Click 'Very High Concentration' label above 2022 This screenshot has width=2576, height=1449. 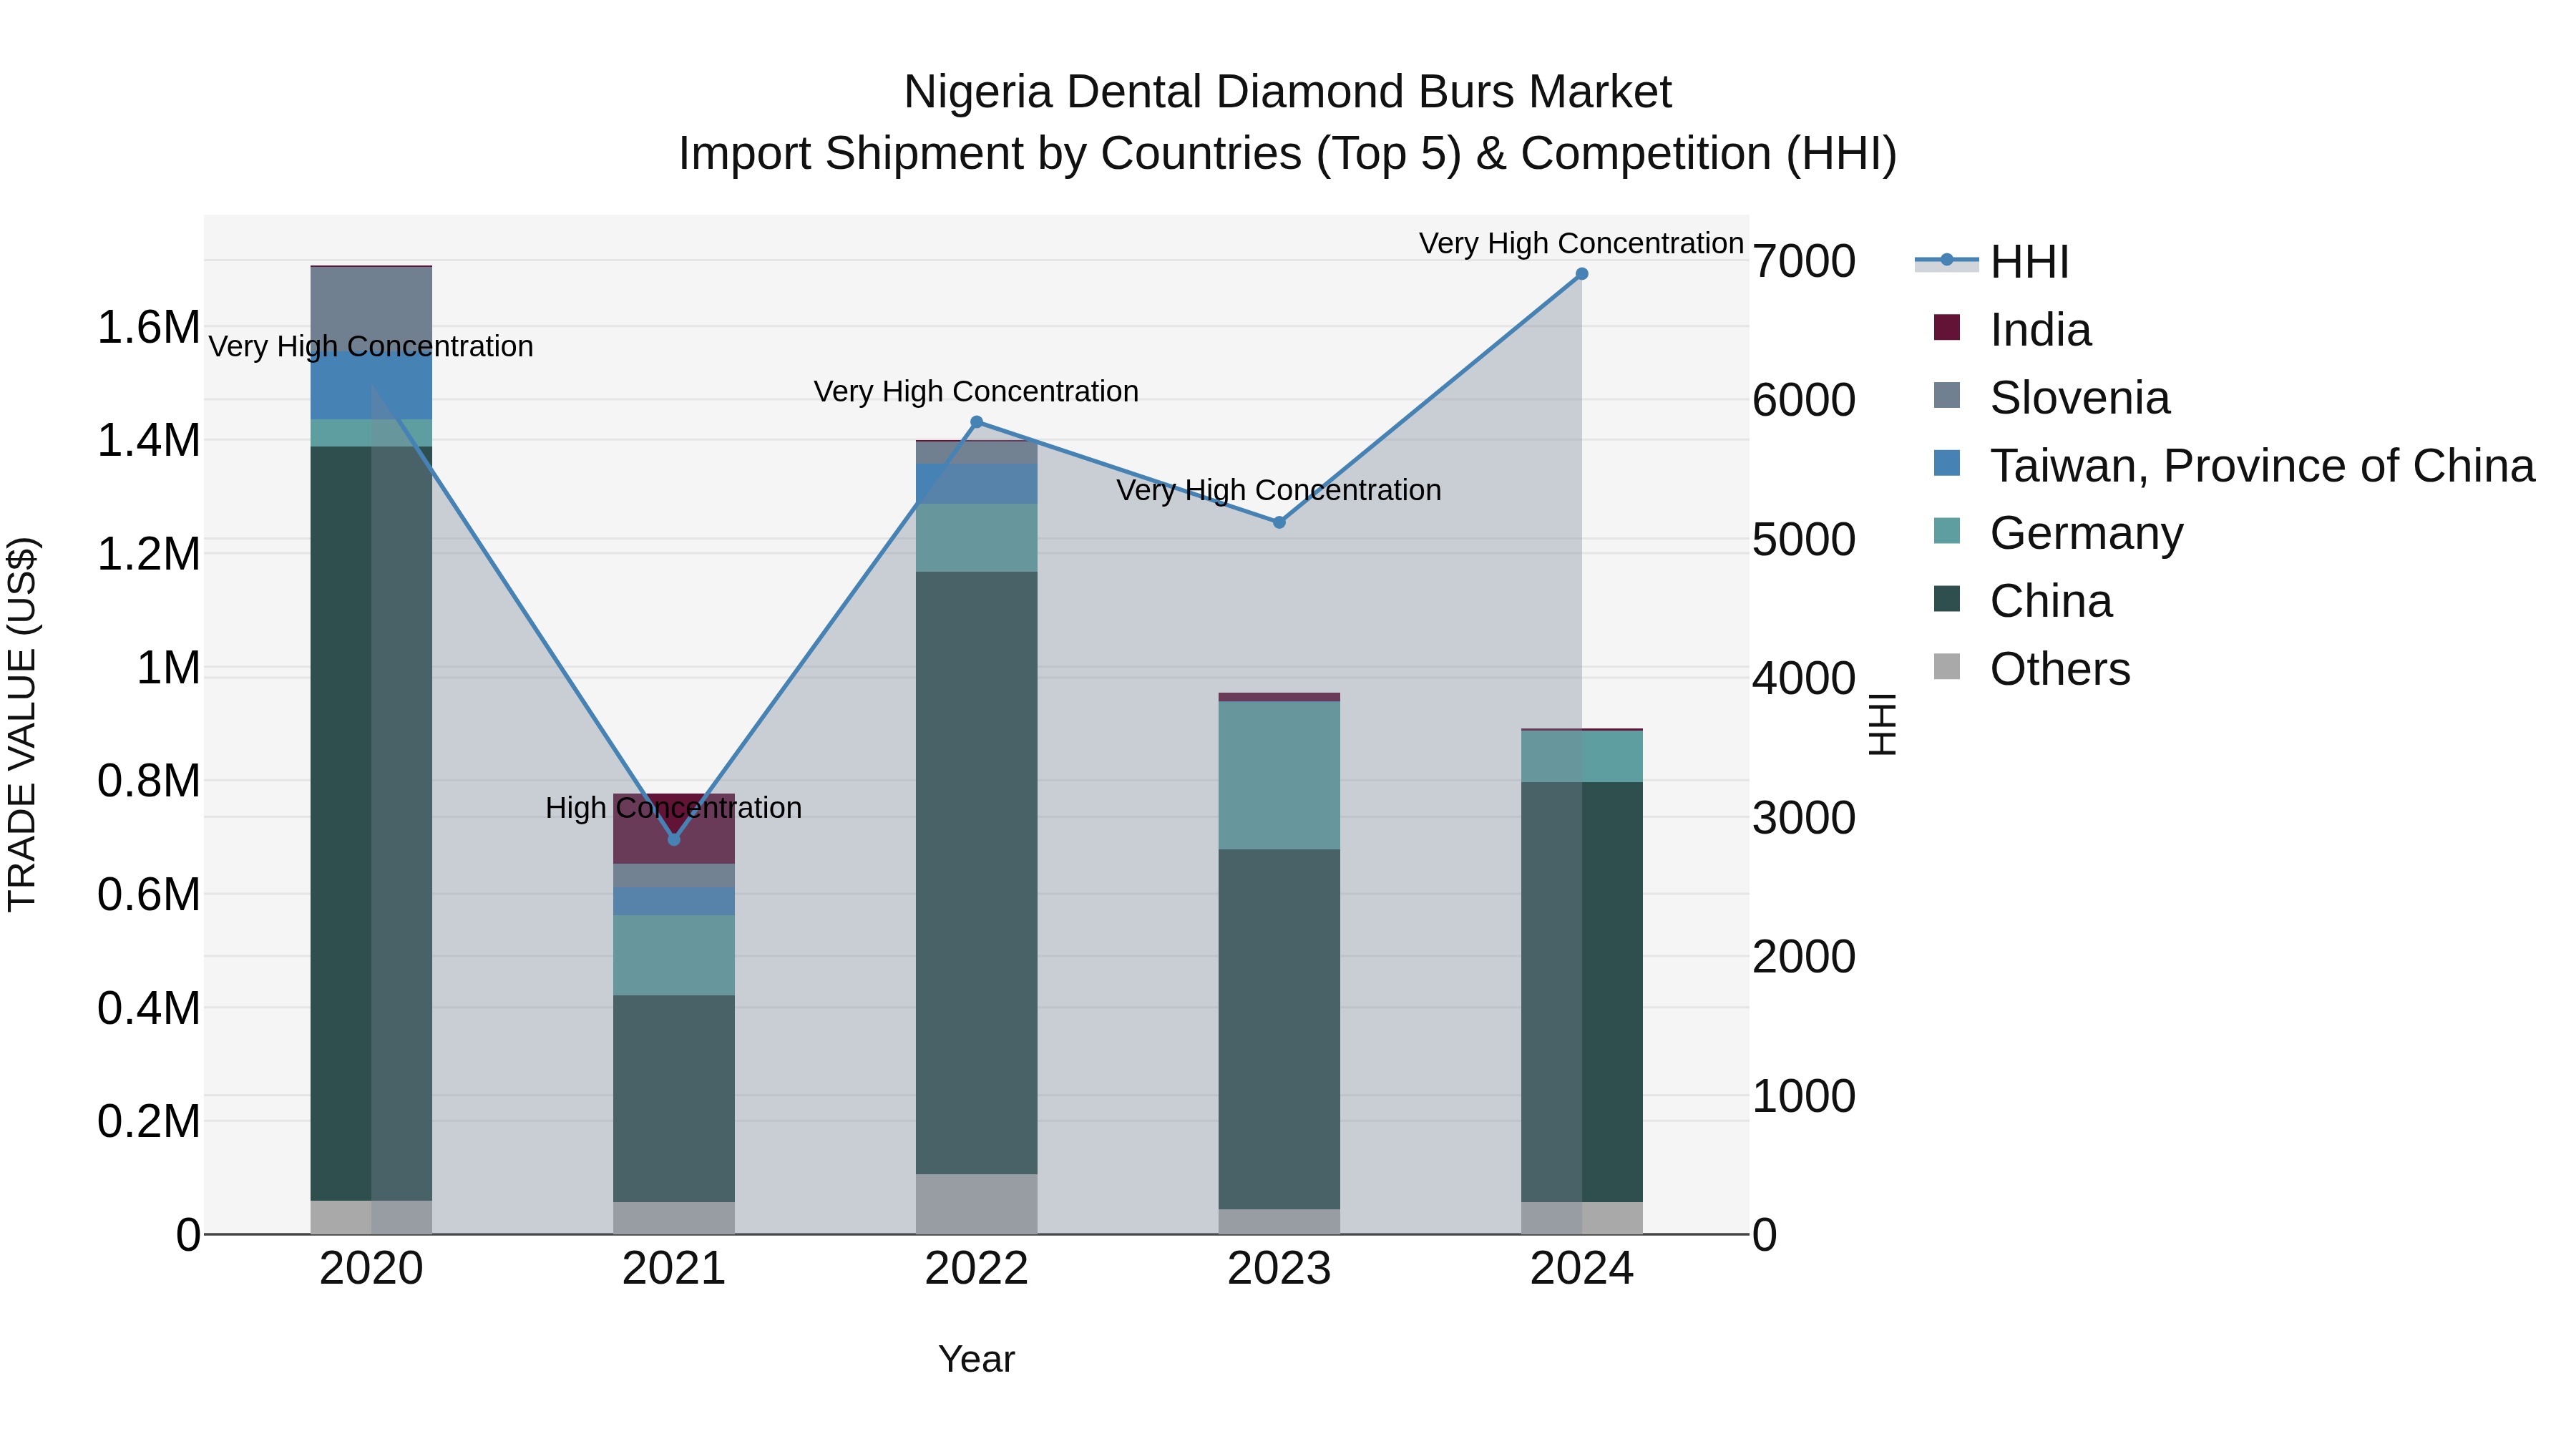coord(977,391)
